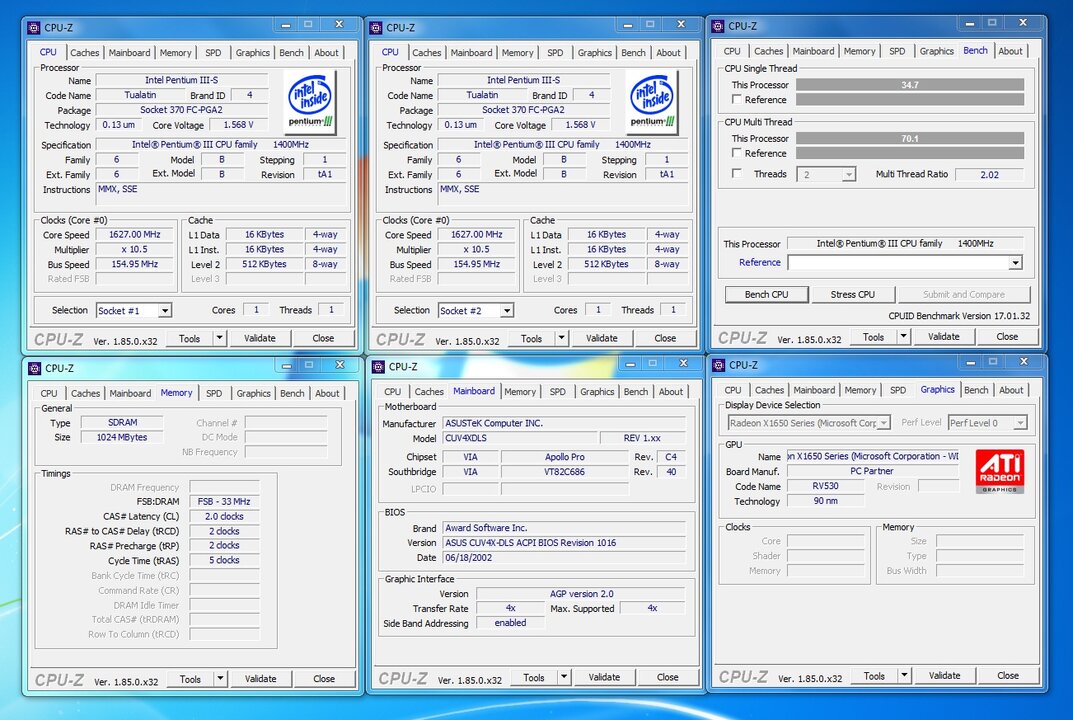Click Validate in the Bench window
The width and height of the screenshot is (1073, 720).
944,337
